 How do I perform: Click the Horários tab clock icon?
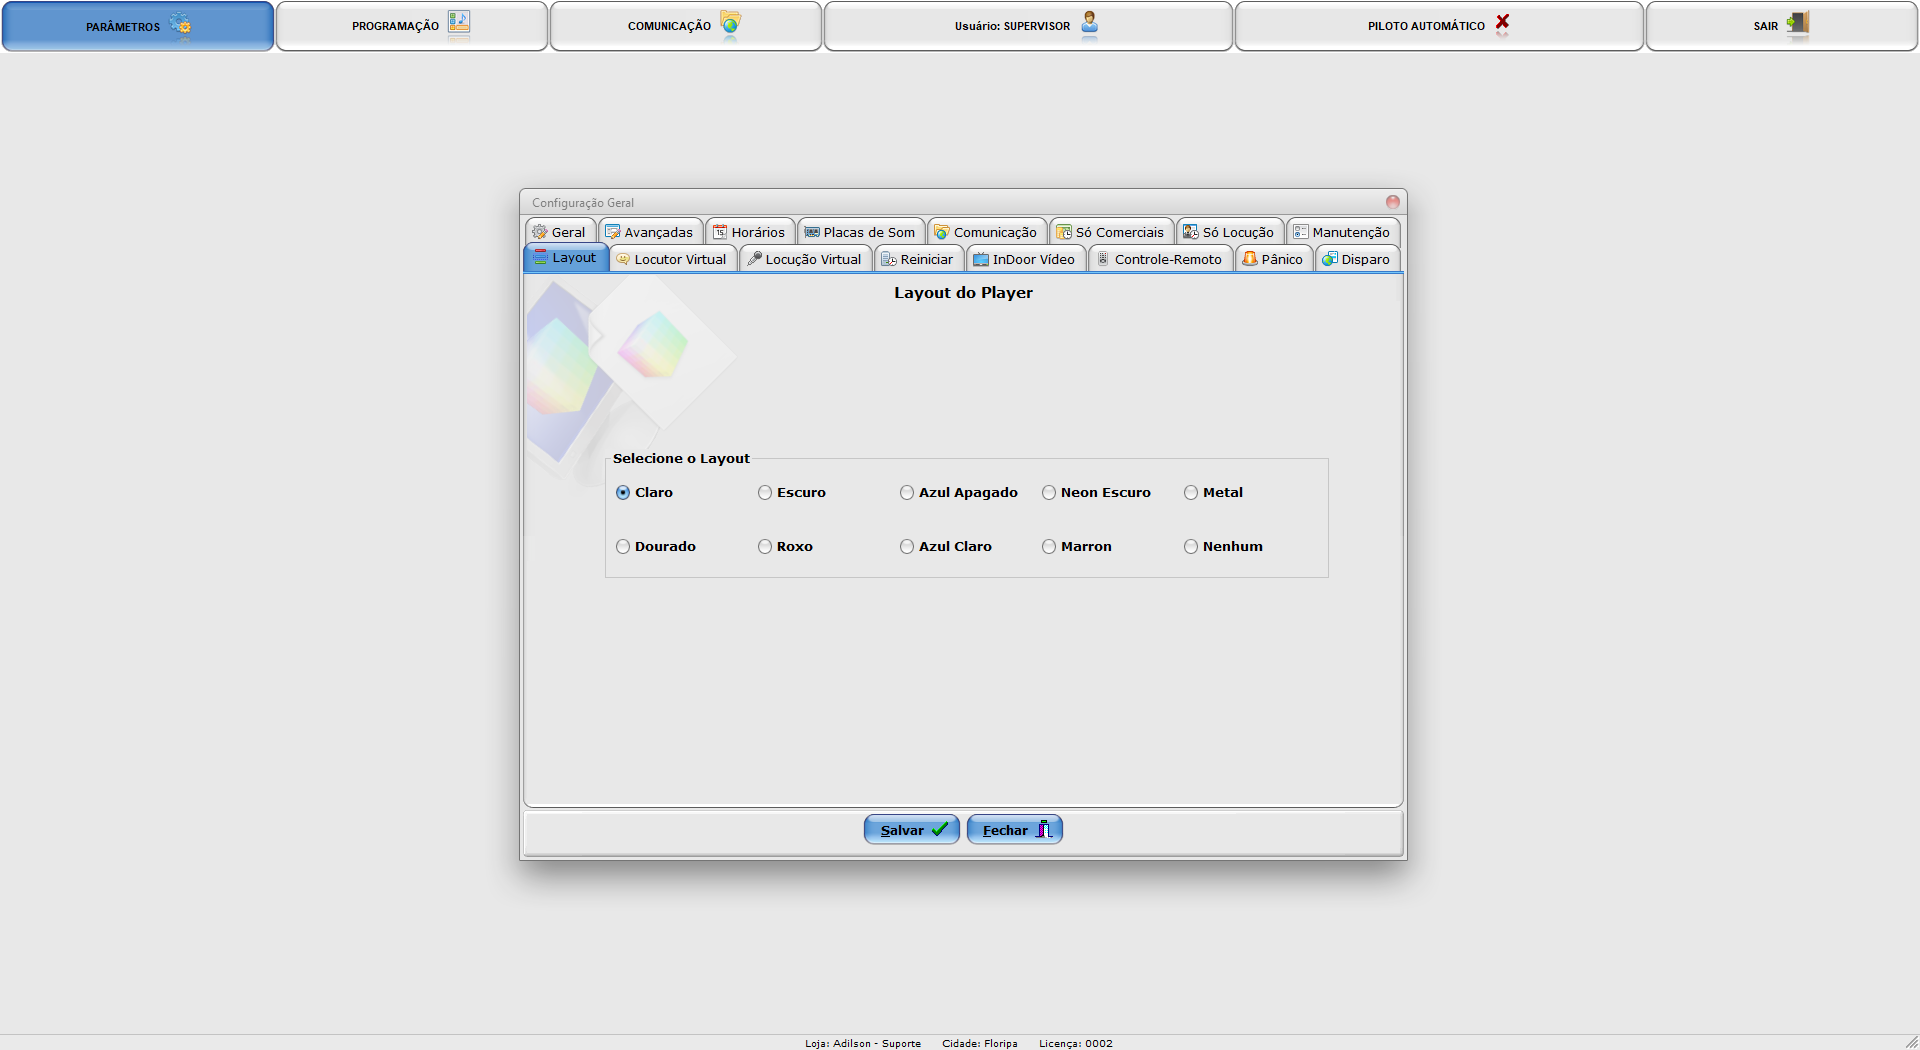[x=720, y=232]
